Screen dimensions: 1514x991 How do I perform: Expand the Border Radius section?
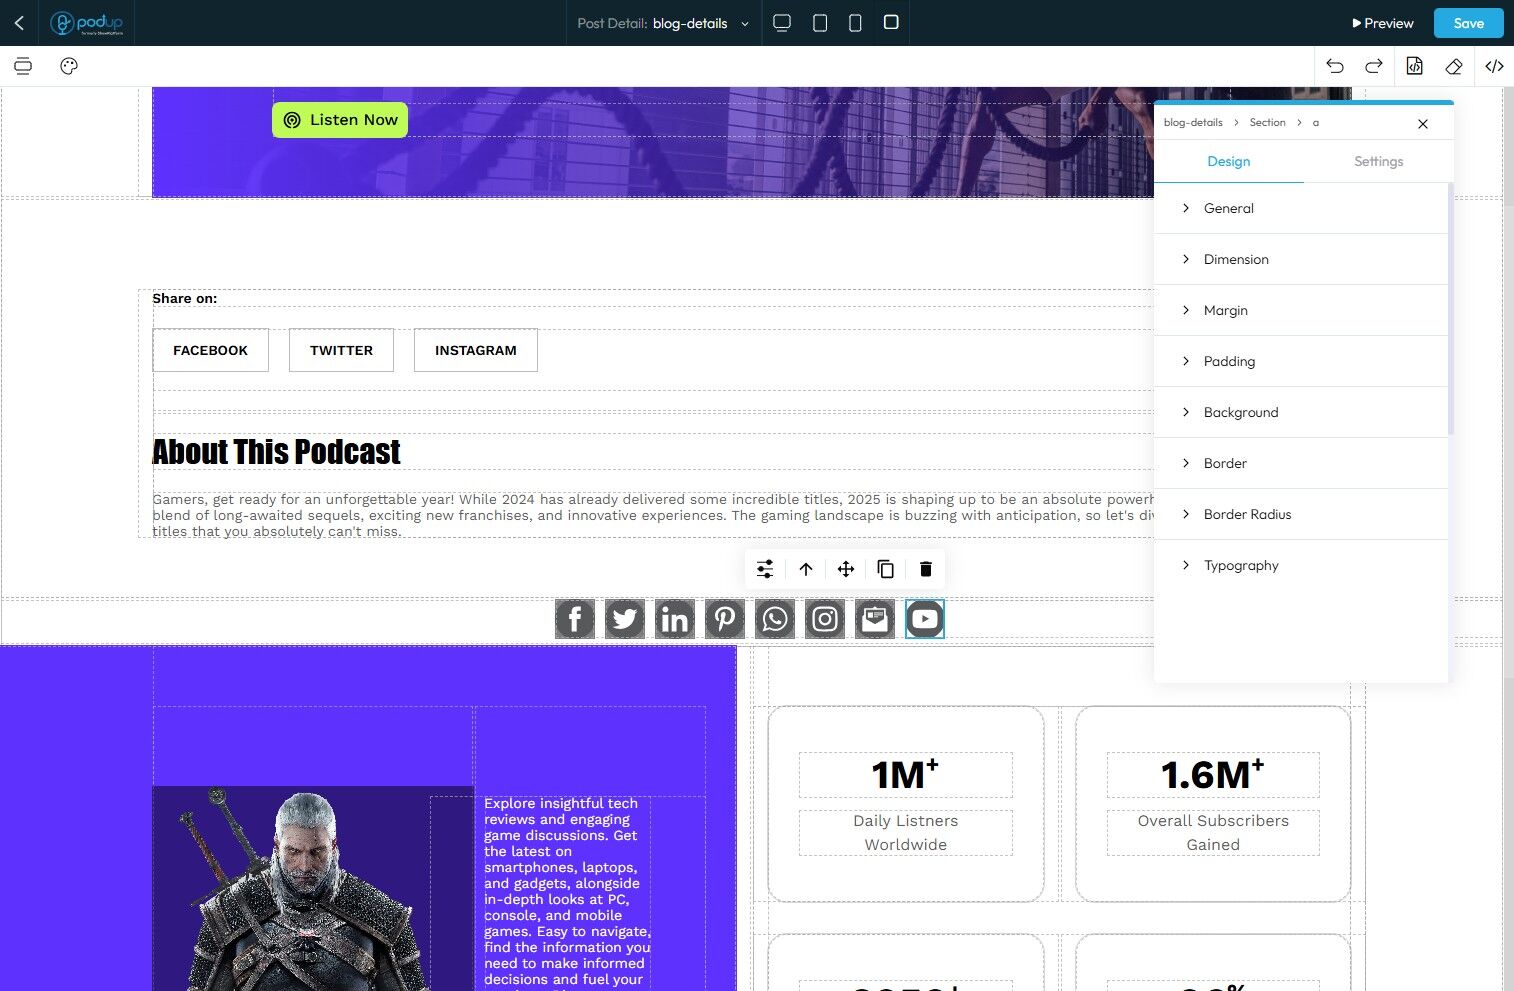coord(1301,514)
